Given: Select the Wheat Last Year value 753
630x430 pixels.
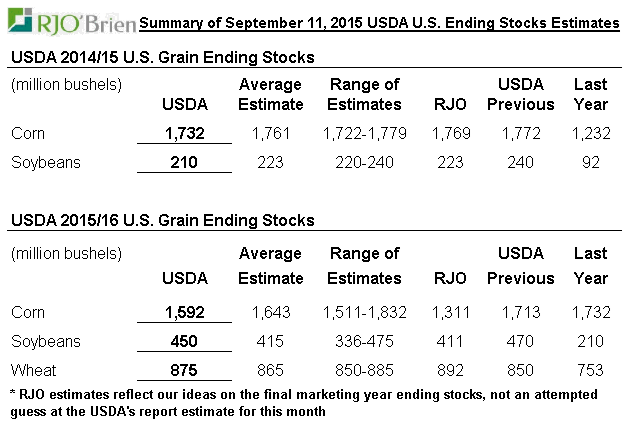Looking at the screenshot, I should click(590, 370).
